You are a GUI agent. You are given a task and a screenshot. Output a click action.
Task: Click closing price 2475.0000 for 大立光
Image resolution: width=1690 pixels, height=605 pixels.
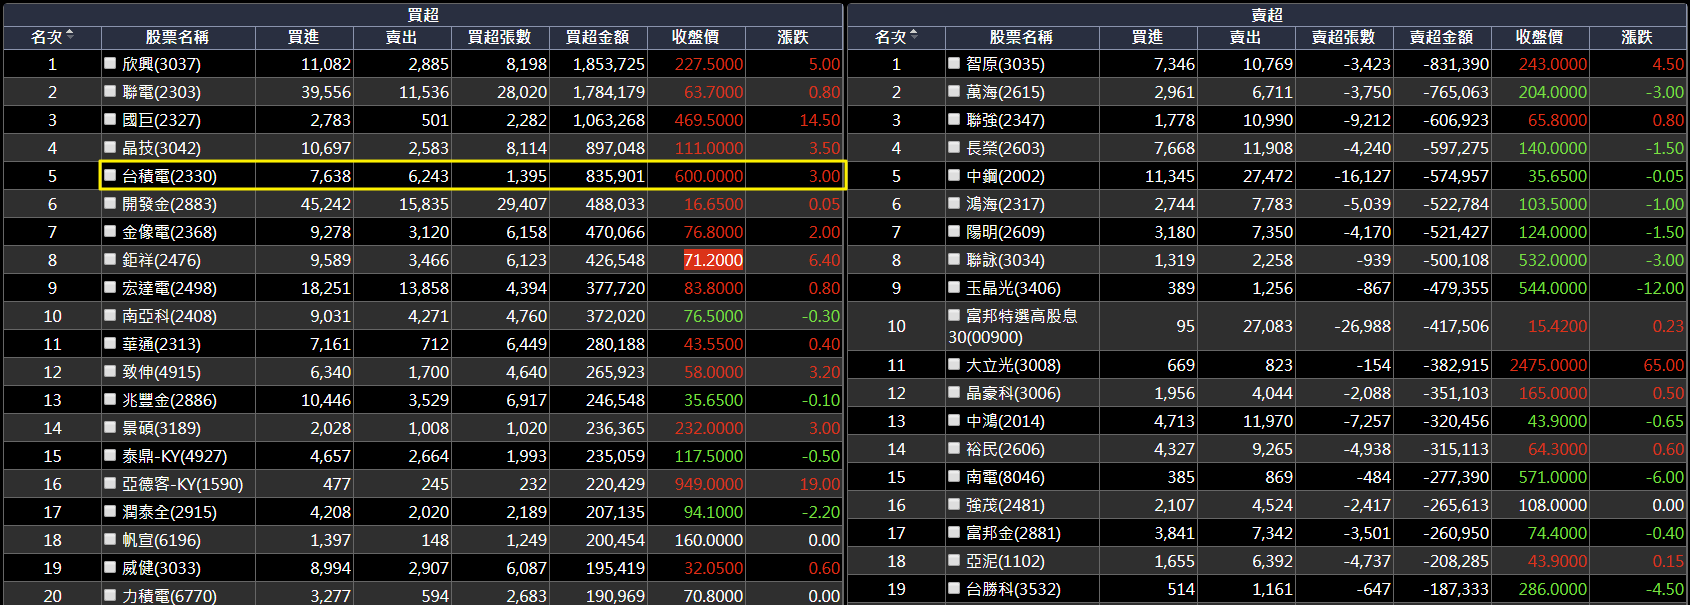(1548, 366)
